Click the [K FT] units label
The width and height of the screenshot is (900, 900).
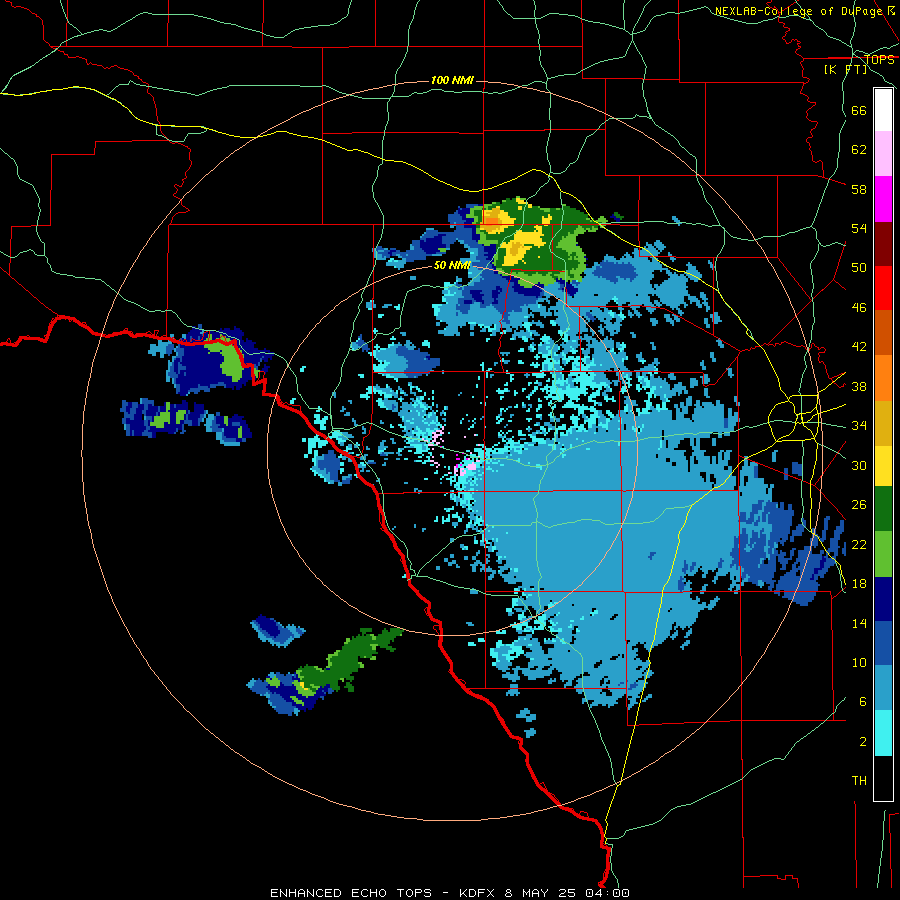point(846,69)
